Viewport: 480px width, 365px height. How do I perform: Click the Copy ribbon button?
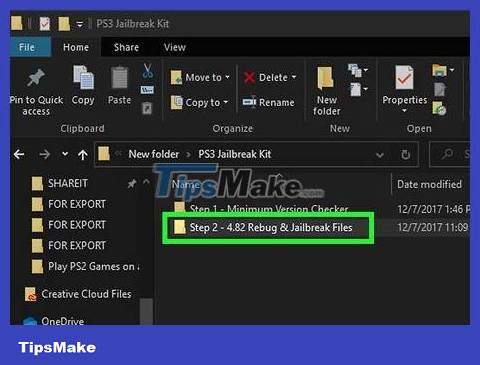tap(83, 85)
